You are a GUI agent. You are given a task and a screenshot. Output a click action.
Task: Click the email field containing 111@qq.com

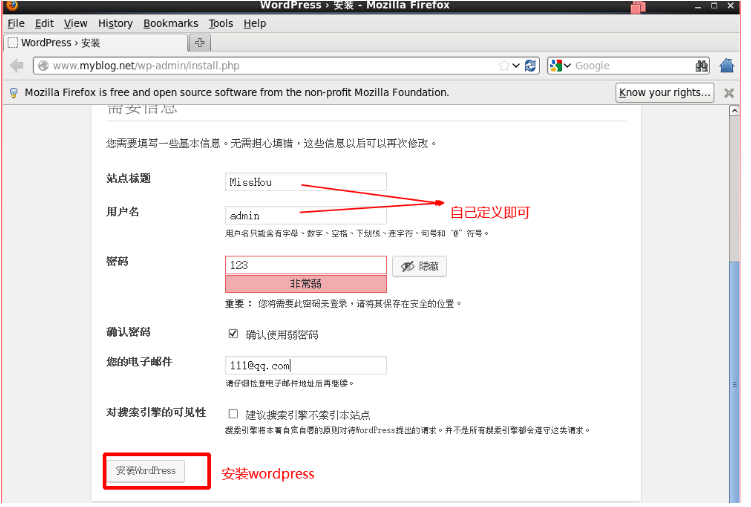(x=306, y=365)
